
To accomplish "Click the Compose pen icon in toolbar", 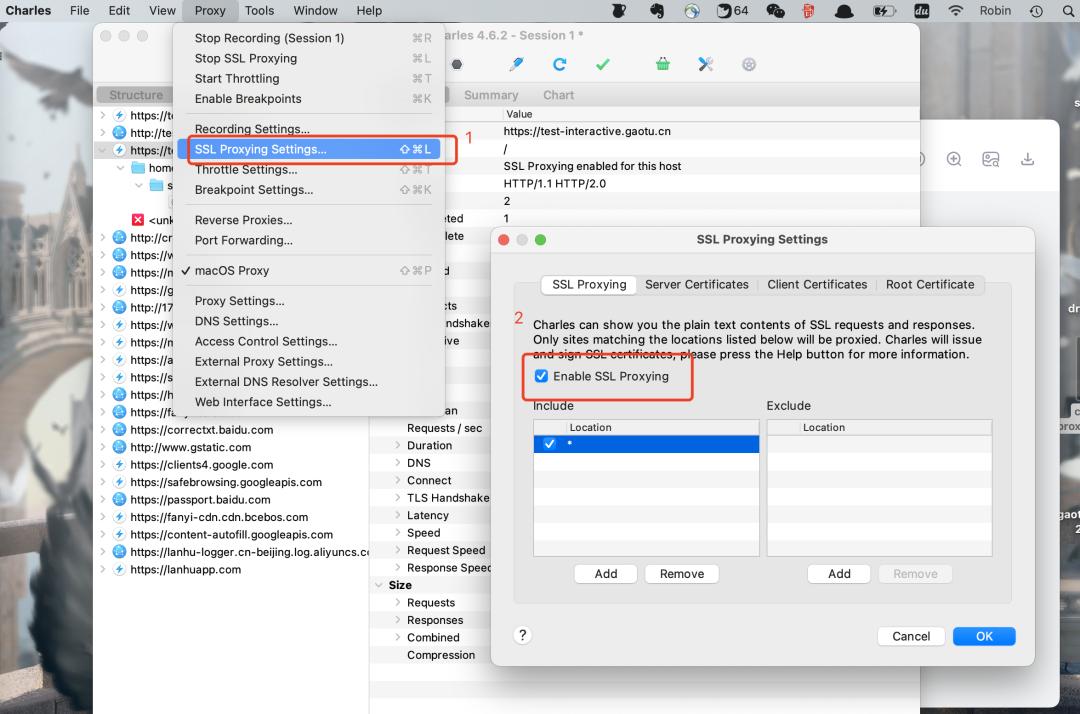I will pos(516,64).
